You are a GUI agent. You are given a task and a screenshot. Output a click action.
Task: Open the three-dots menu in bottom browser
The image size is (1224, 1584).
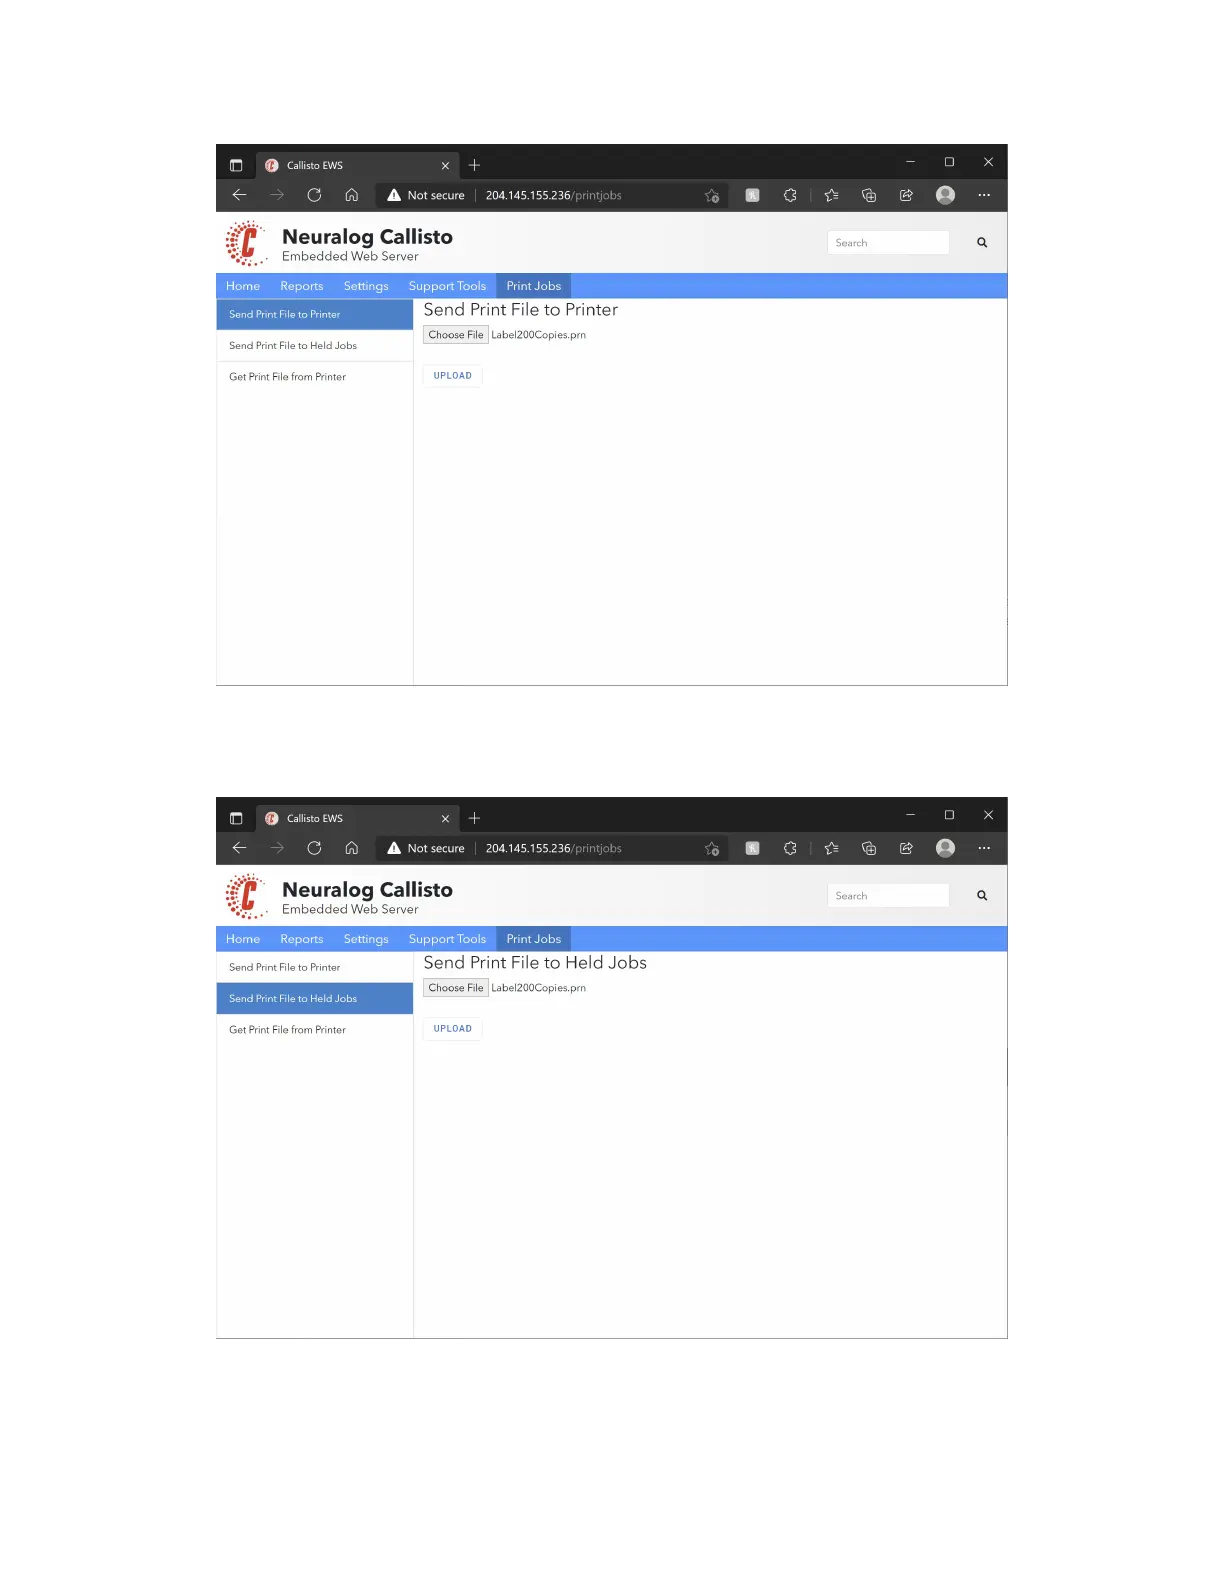(x=984, y=848)
